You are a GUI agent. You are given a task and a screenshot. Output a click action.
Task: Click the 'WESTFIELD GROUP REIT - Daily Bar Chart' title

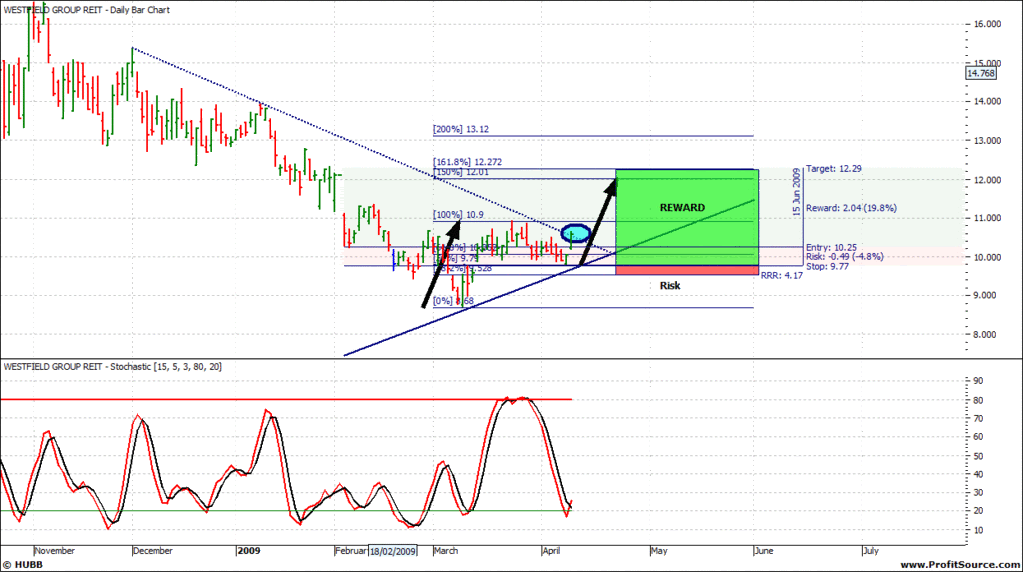[86, 10]
